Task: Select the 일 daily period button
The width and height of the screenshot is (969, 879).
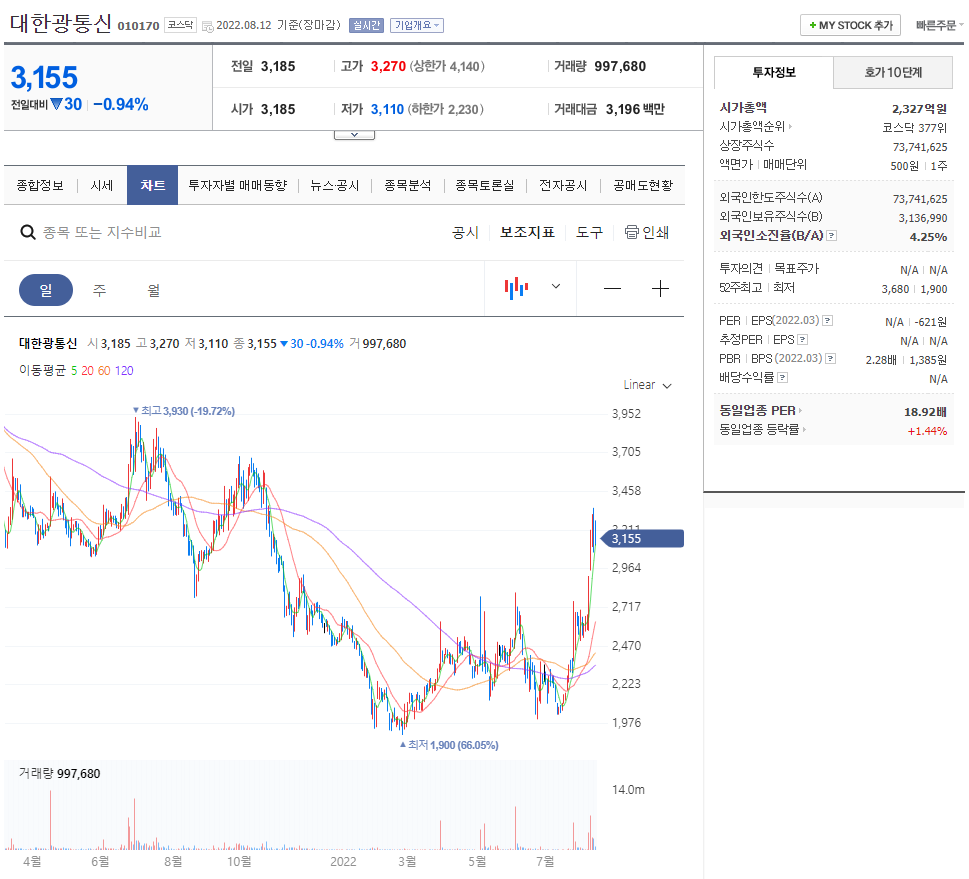Action: (x=46, y=290)
